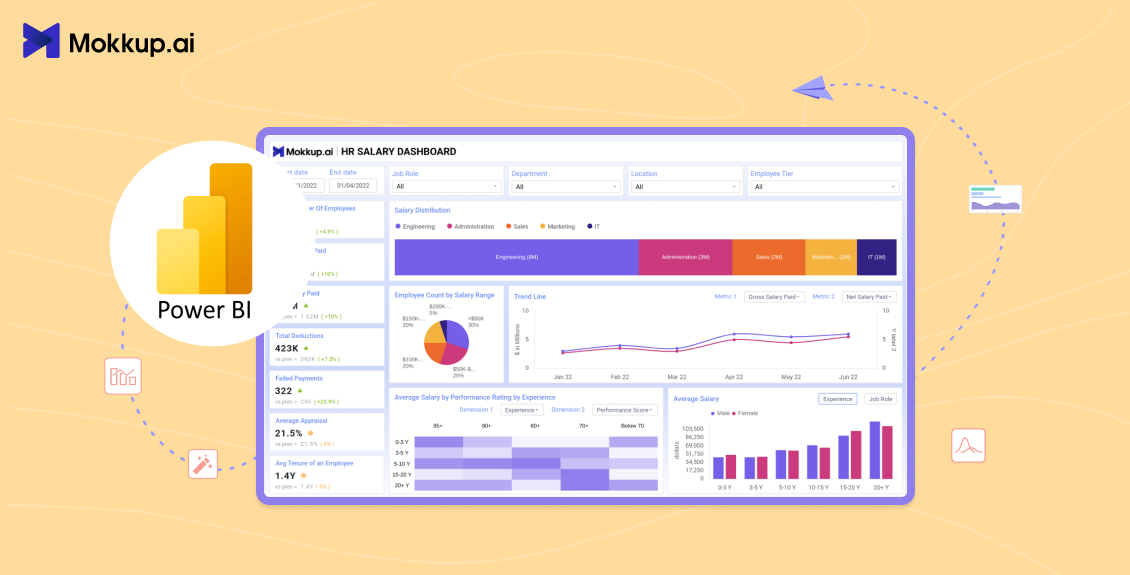Click the HR SALARY DASHBOARD title
Image resolution: width=1130 pixels, height=575 pixels.
pos(399,151)
